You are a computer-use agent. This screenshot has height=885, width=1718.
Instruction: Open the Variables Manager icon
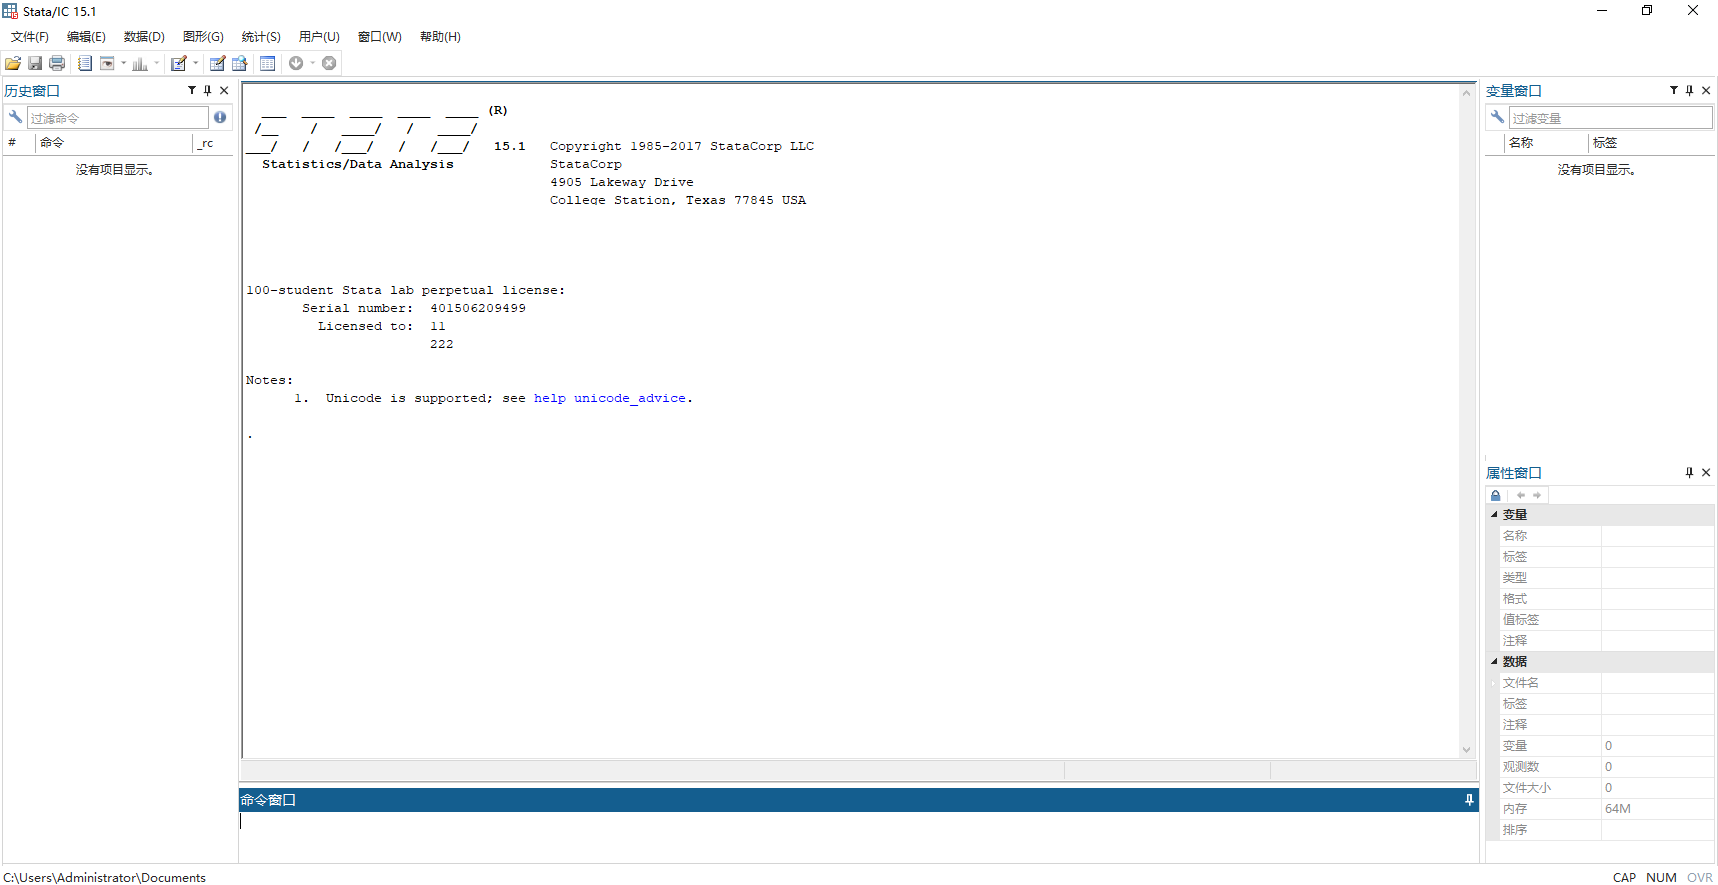pos(268,63)
